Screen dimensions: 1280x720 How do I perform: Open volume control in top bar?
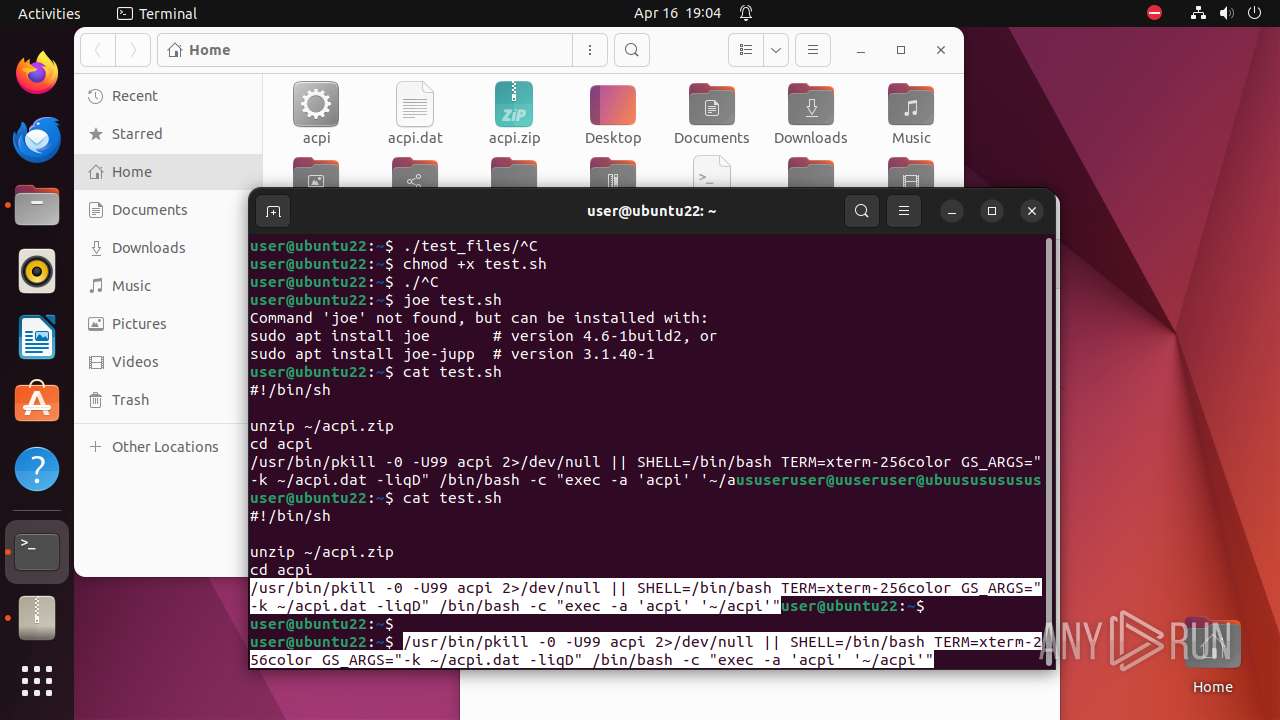coord(1225,13)
